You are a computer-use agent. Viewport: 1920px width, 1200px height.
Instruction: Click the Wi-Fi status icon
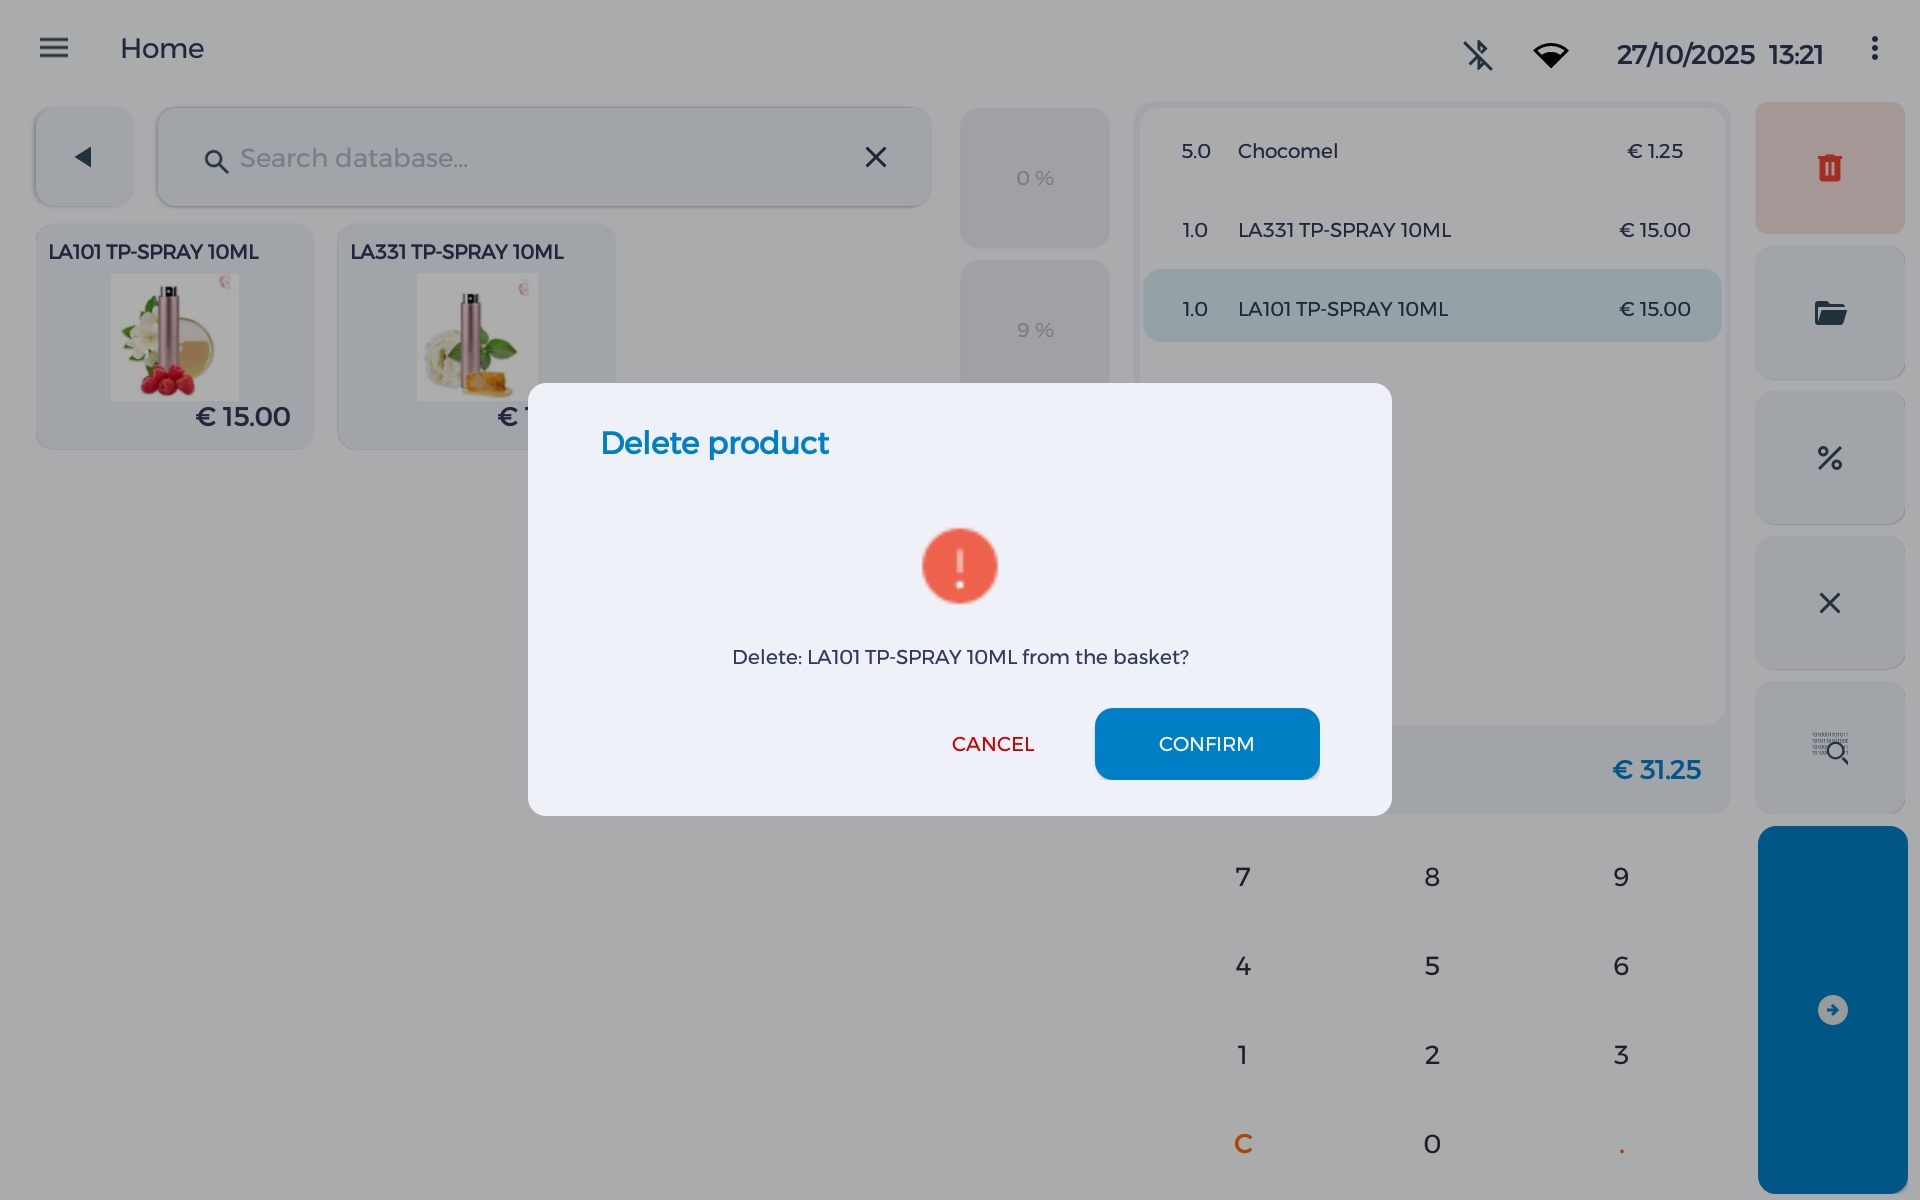pos(1551,55)
